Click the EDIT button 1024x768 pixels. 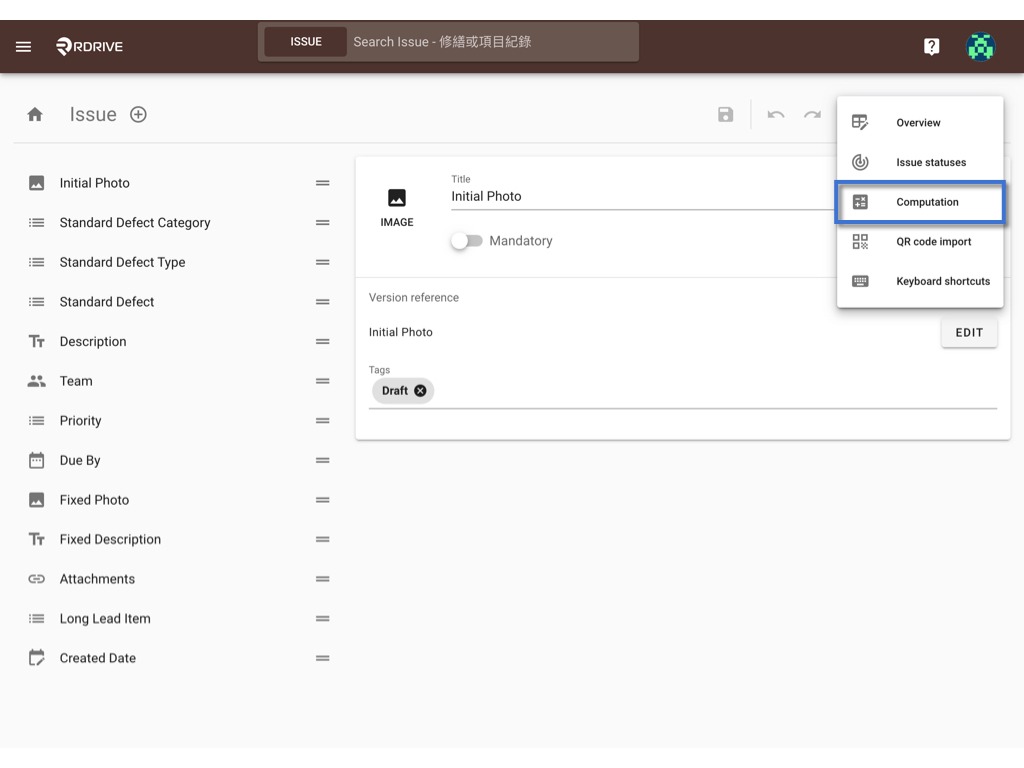[968, 332]
